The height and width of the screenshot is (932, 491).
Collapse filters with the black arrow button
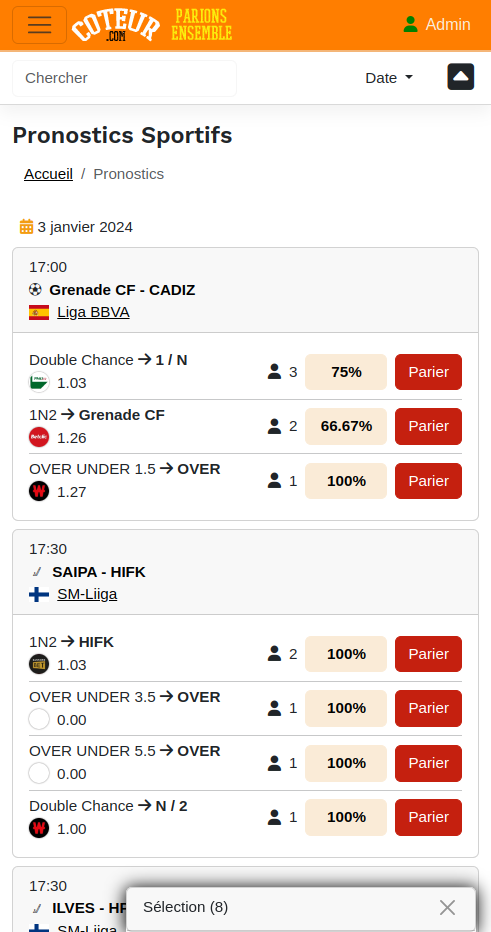pos(461,77)
